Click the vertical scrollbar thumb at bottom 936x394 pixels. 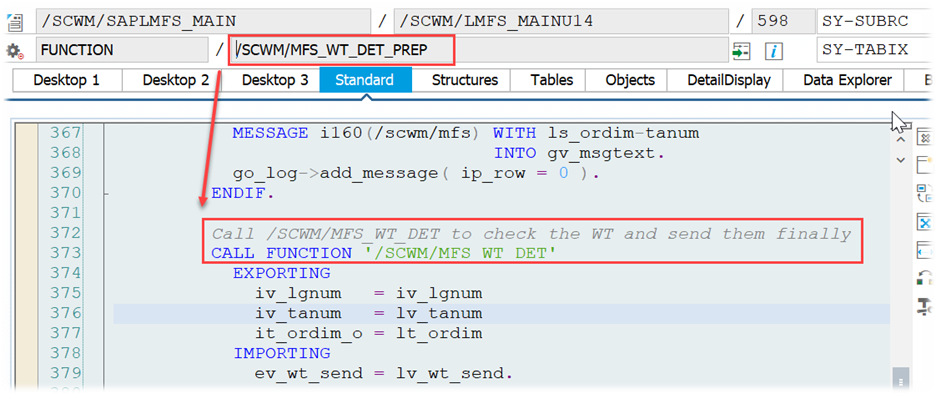coord(901,378)
